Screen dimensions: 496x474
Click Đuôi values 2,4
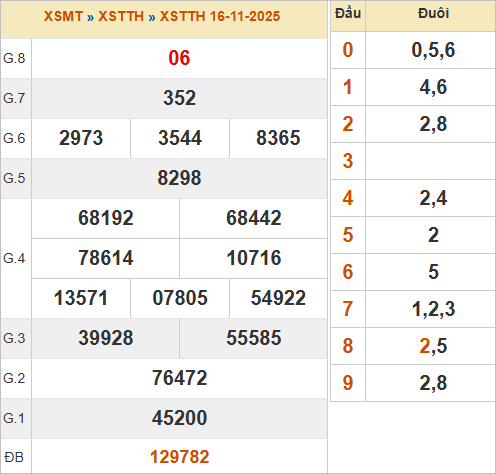[433, 198]
